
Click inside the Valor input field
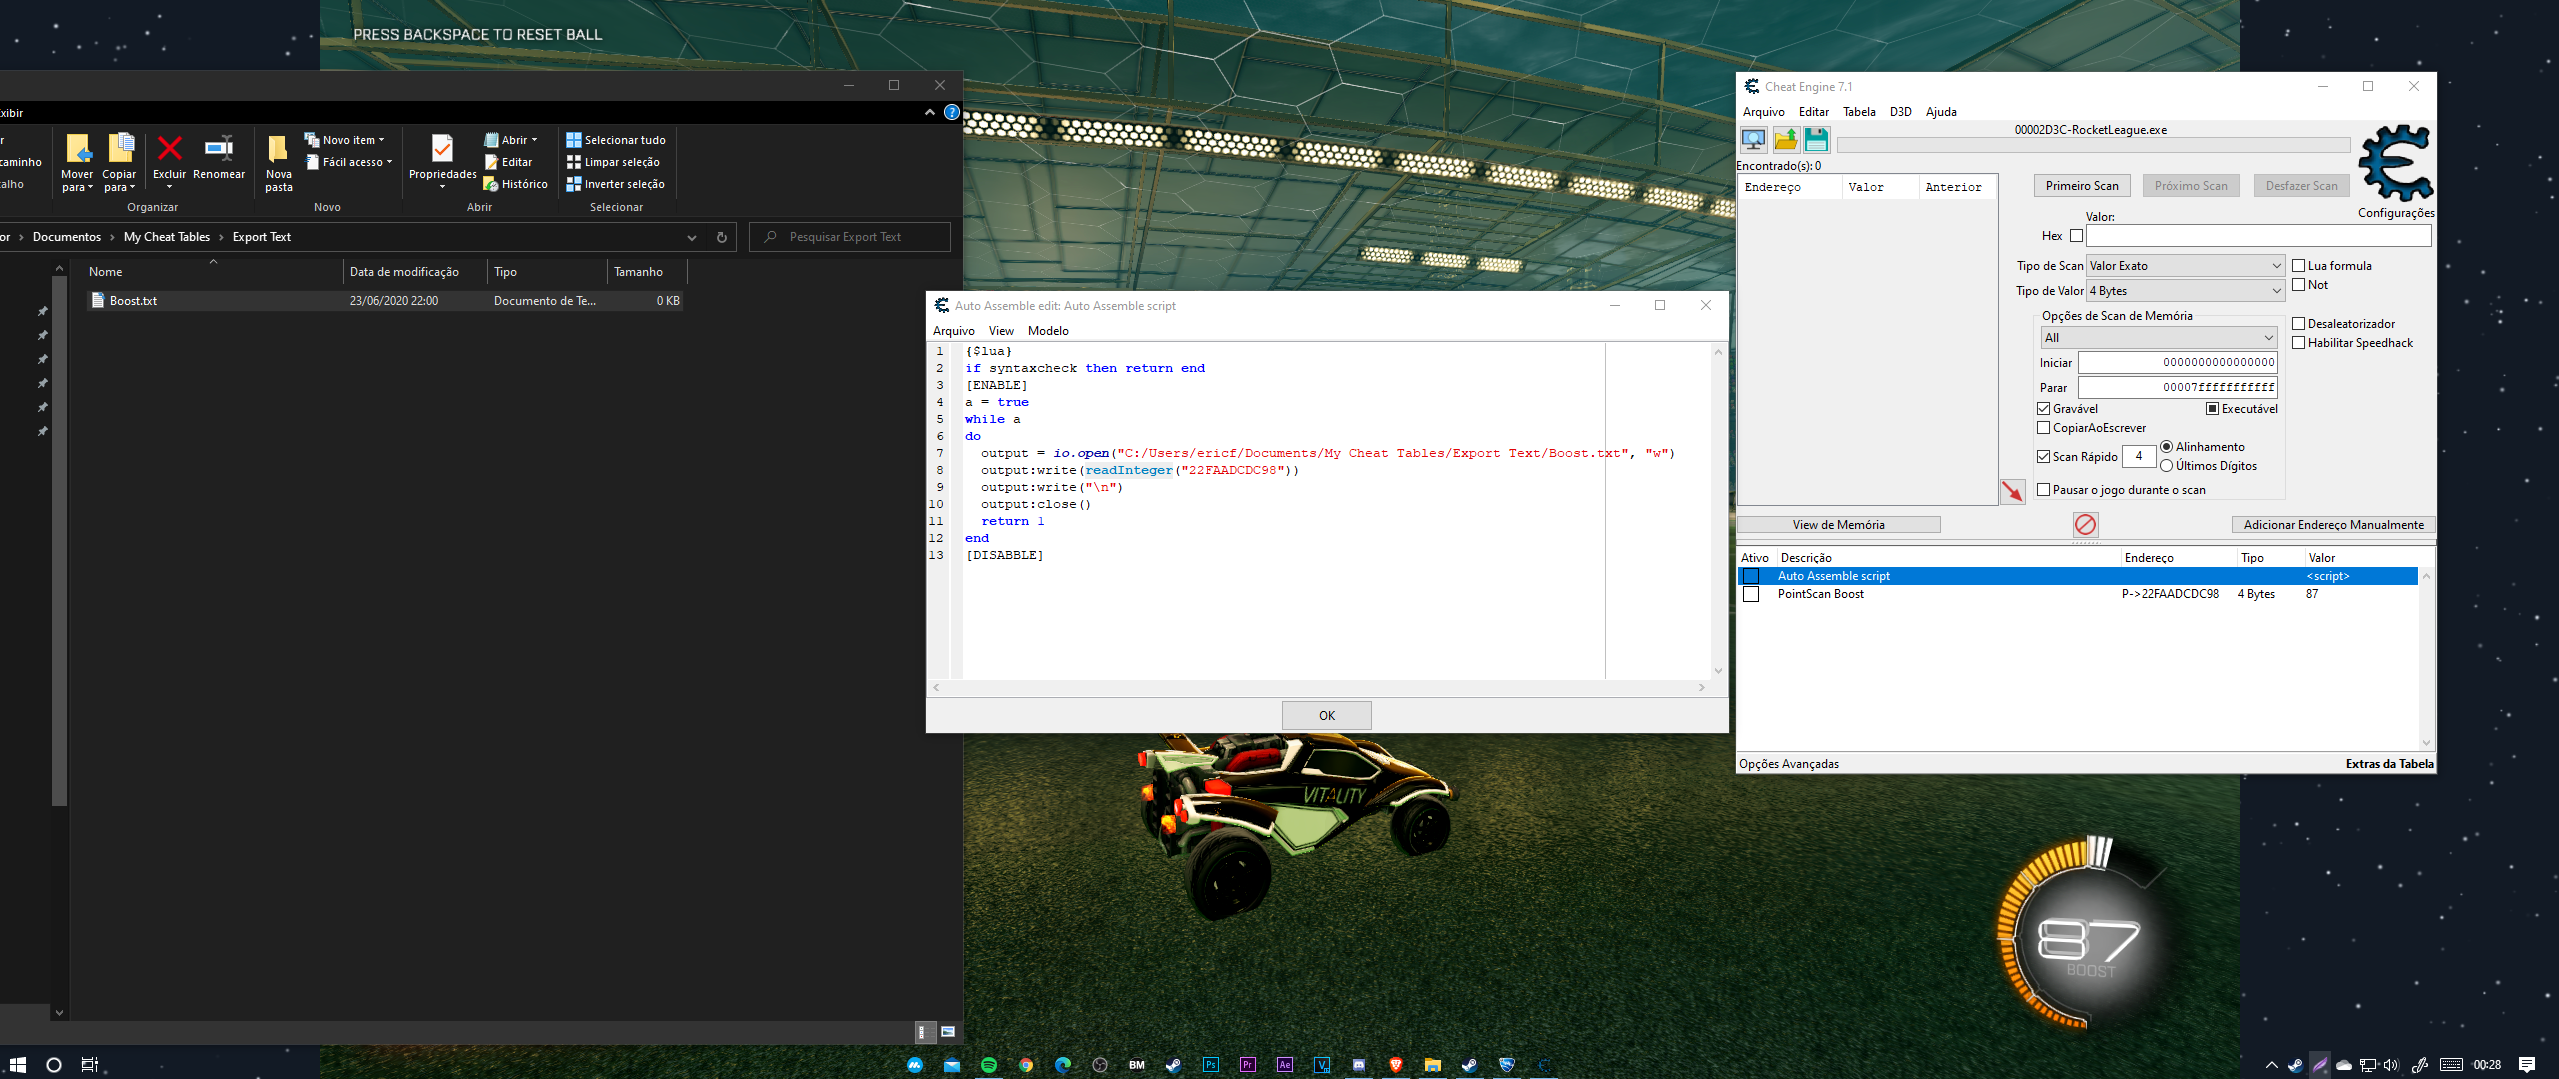coord(2258,235)
